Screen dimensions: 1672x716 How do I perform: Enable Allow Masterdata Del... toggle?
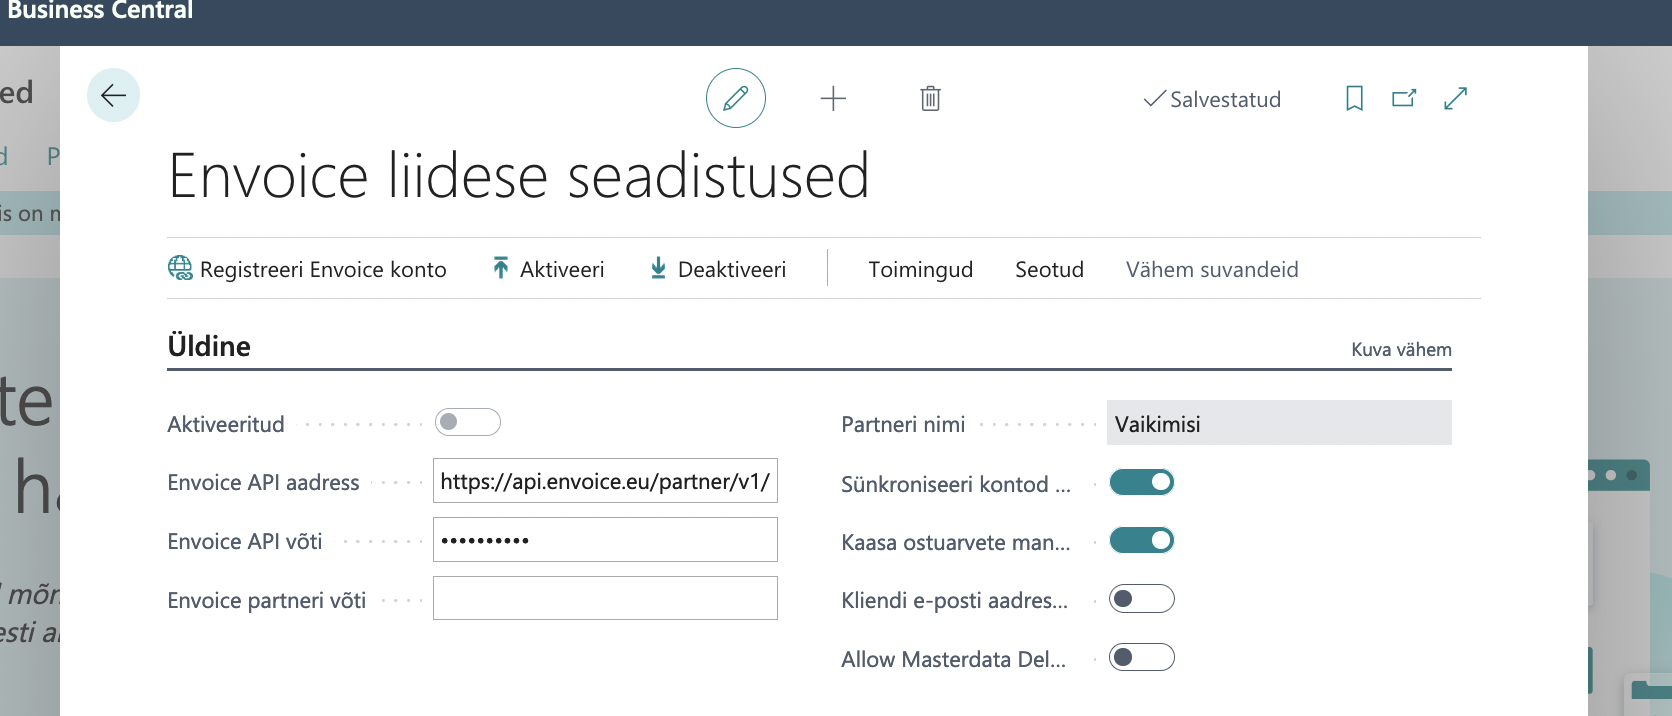point(1142,657)
